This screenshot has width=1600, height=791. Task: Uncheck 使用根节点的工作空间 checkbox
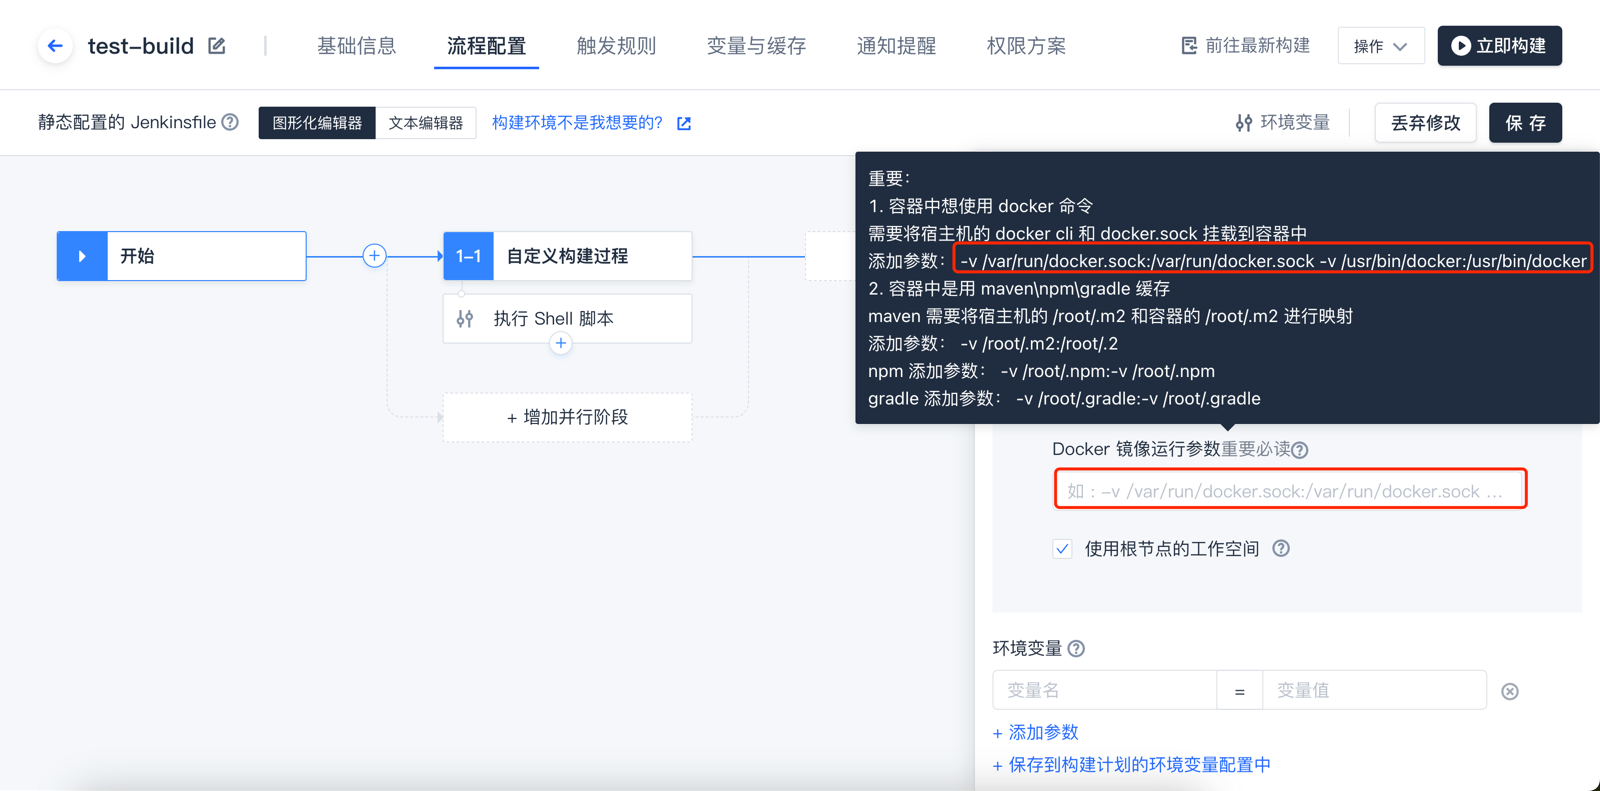pyautogui.click(x=1062, y=549)
